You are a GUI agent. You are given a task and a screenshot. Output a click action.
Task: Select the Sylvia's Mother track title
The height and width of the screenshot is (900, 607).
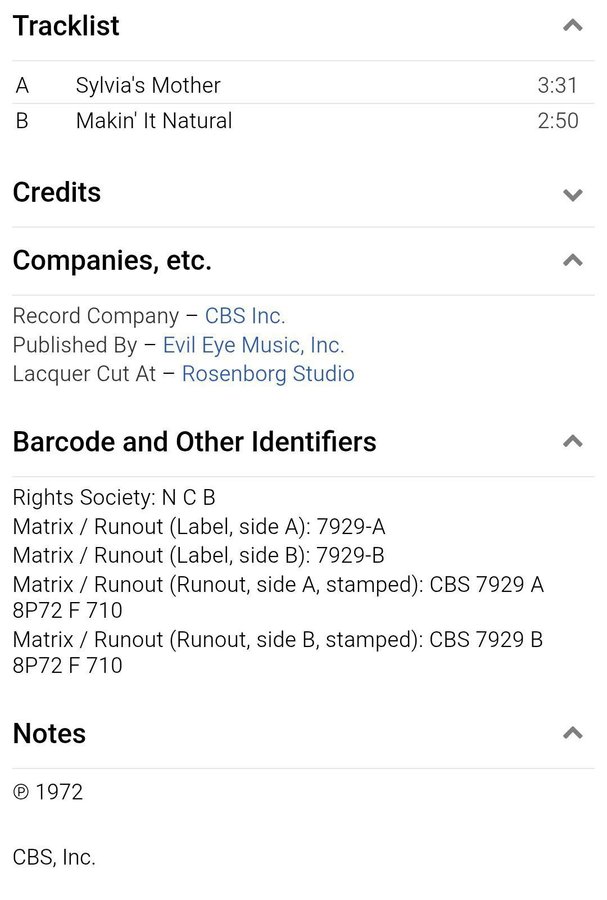tap(148, 86)
